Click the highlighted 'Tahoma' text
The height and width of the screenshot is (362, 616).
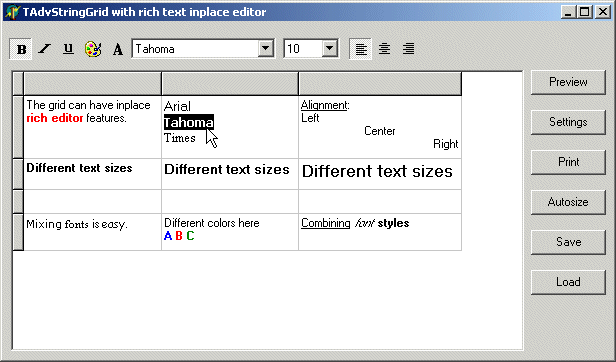click(x=189, y=122)
